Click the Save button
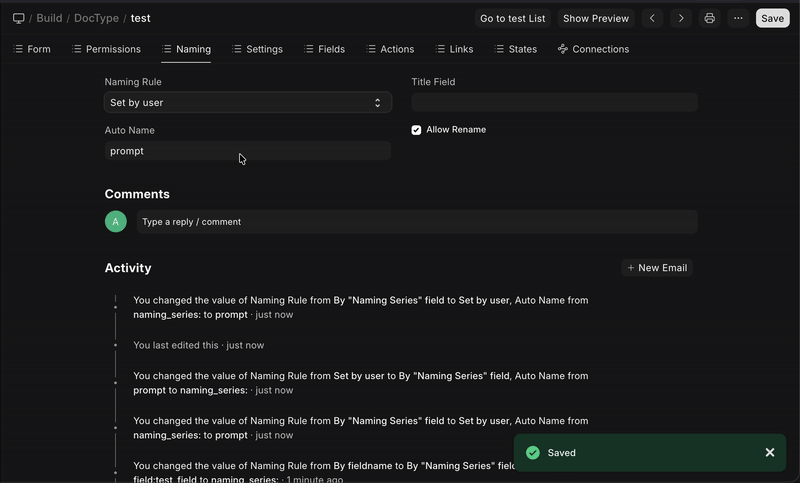 pyautogui.click(x=772, y=18)
